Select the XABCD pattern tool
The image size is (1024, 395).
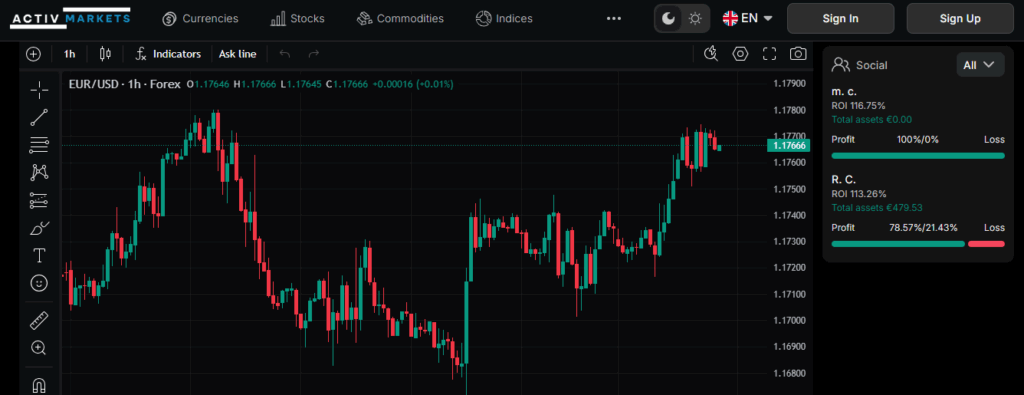[x=39, y=172]
